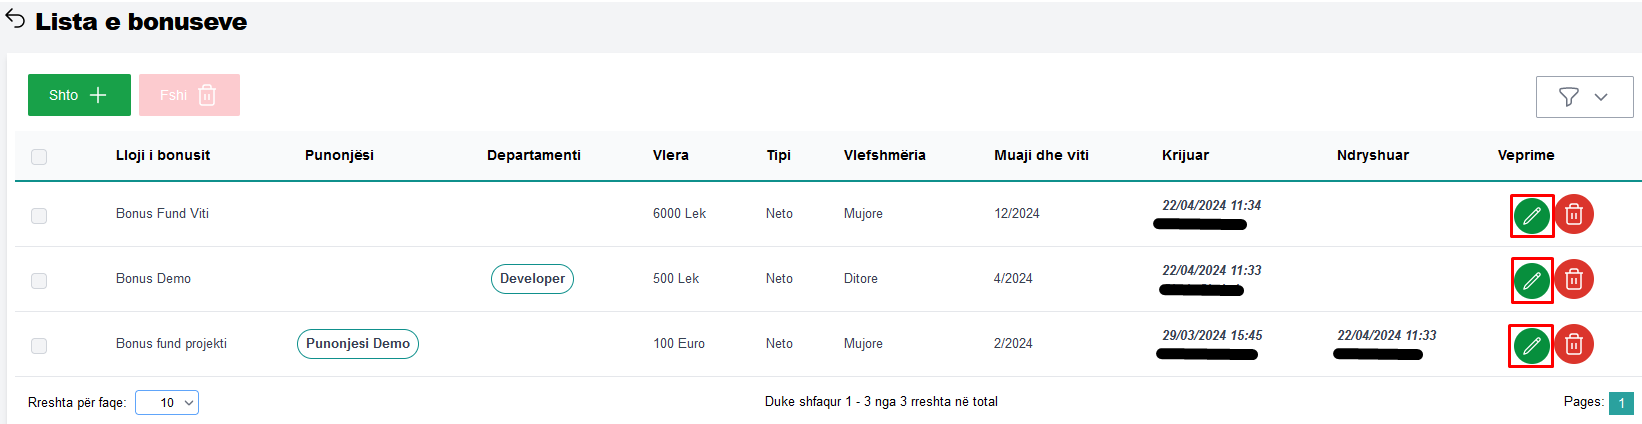Delete the Bonus Demo entry
Screen dimensions: 1642x424
coord(1574,279)
